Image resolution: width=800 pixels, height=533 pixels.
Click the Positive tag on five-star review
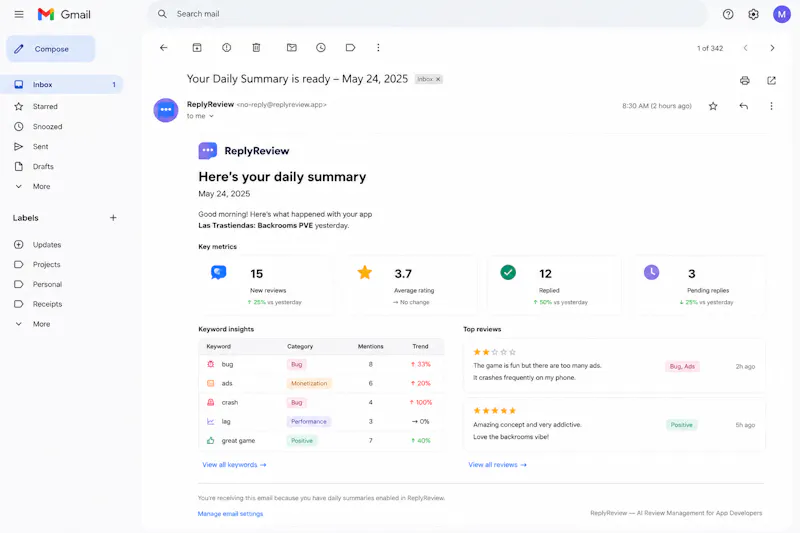click(682, 425)
